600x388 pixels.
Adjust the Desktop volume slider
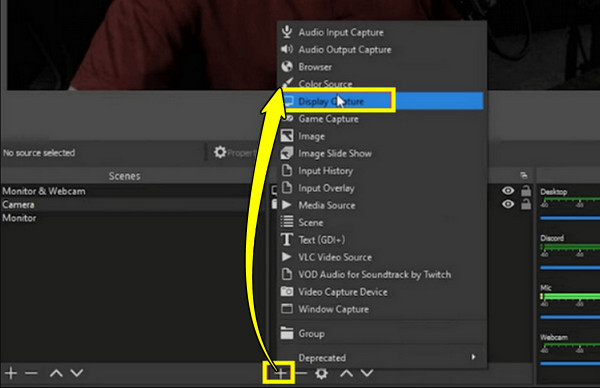[570, 218]
